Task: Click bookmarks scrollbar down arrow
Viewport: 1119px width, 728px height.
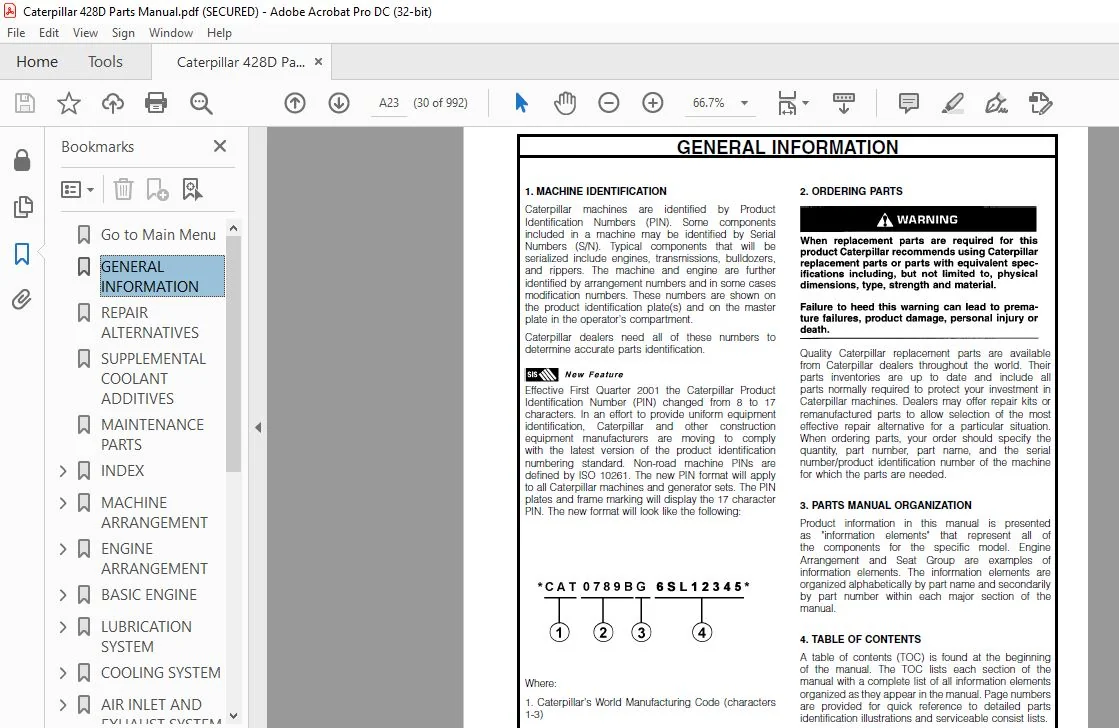Action: tap(233, 715)
